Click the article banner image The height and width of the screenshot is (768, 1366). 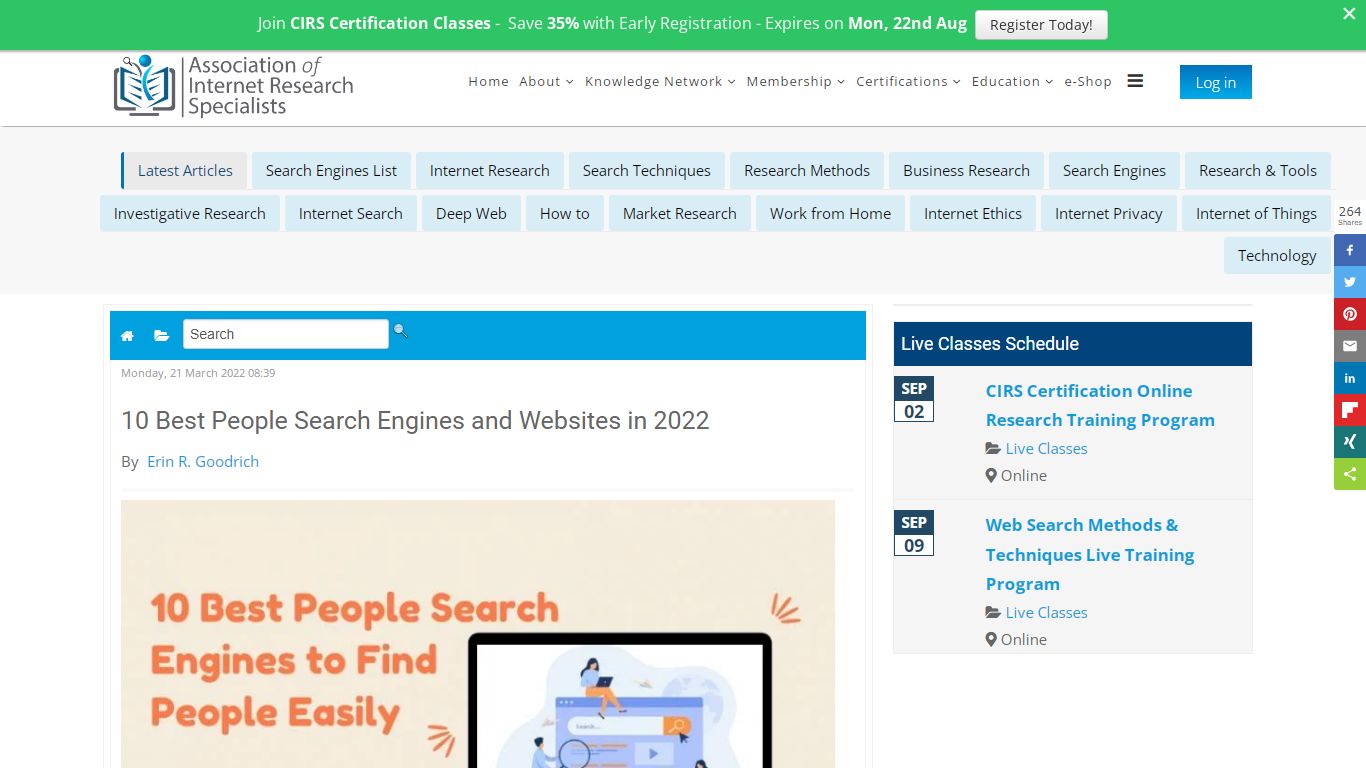pyautogui.click(x=478, y=634)
